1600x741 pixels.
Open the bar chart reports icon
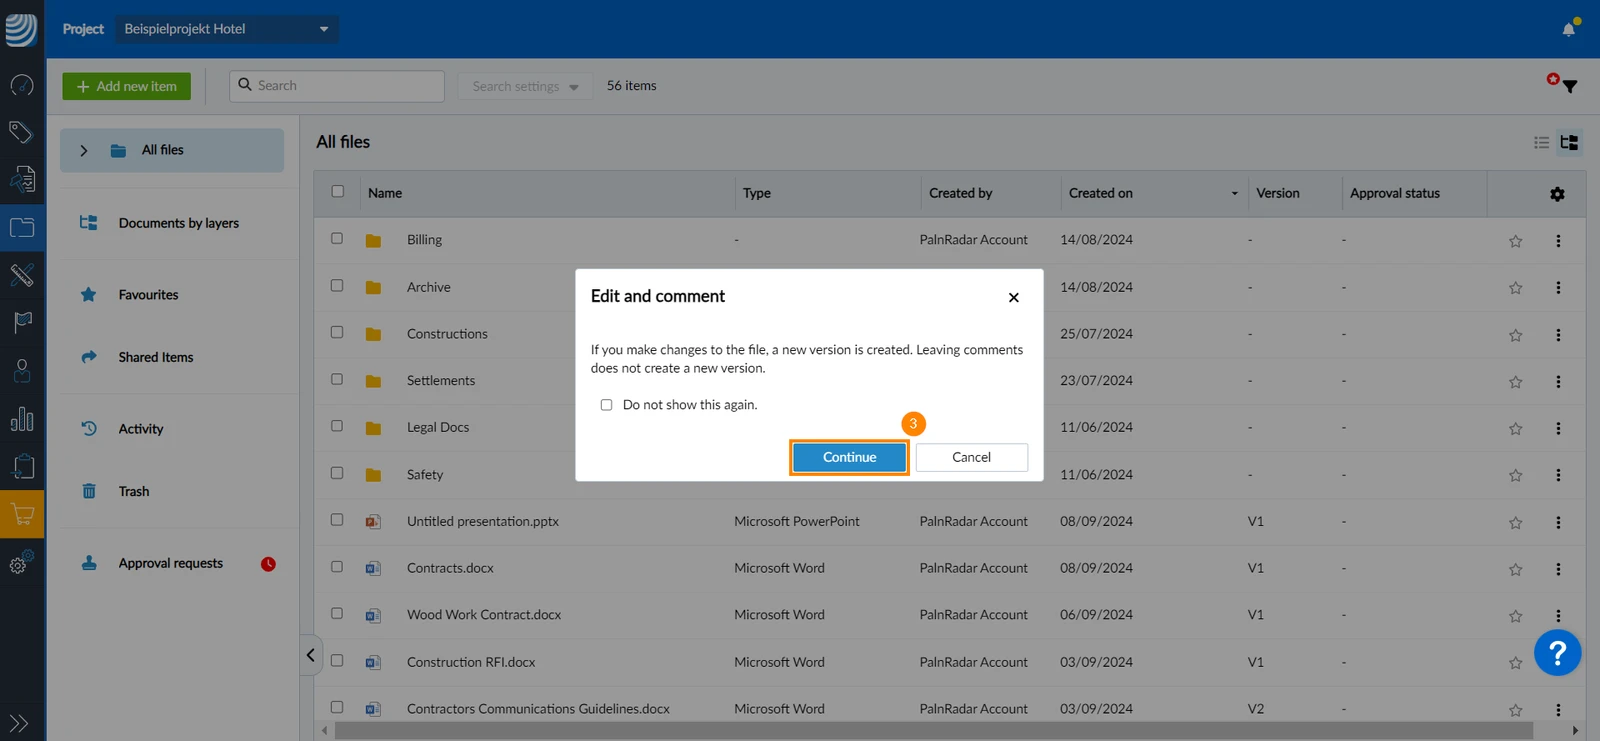click(x=22, y=418)
